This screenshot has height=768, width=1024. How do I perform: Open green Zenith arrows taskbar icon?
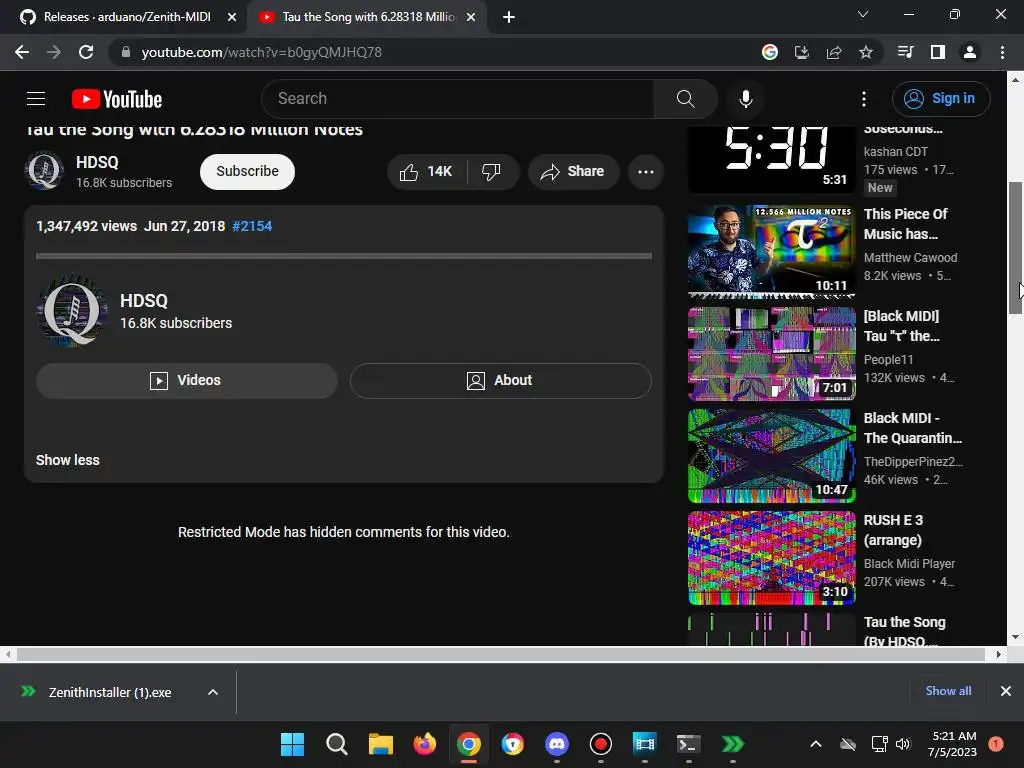pos(733,744)
